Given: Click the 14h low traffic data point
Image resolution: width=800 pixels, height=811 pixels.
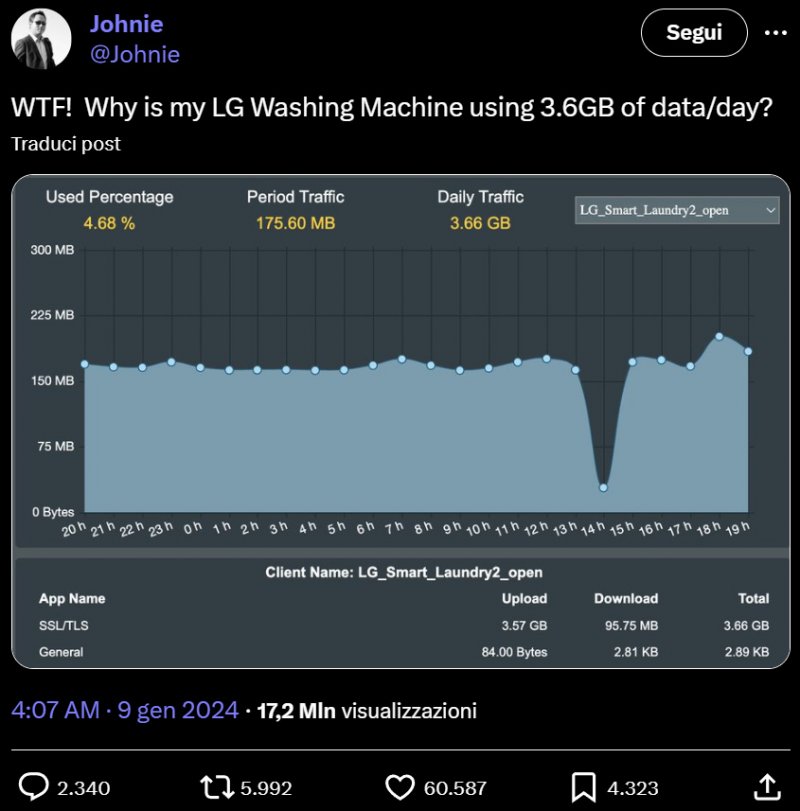Looking at the screenshot, I should 603,487.
